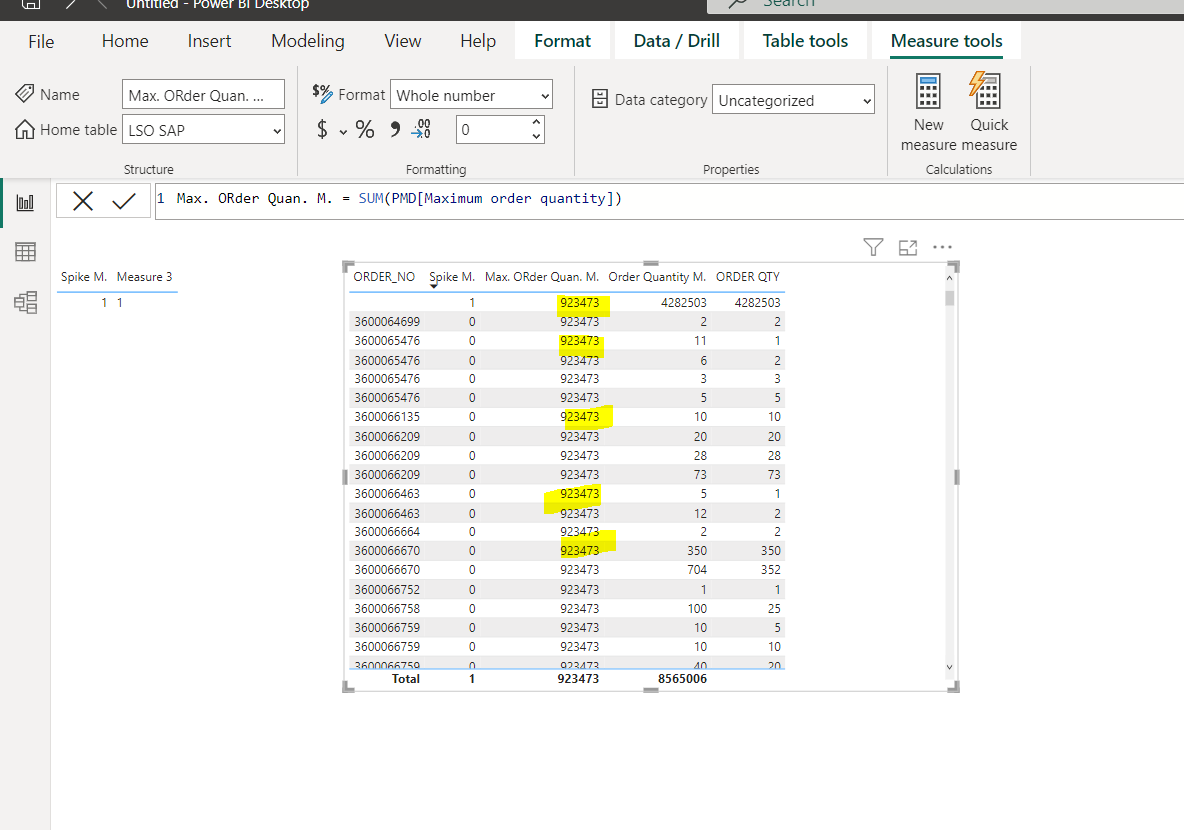Switch to the Data view icon
Viewport: 1184px width, 830px height.
click(25, 252)
